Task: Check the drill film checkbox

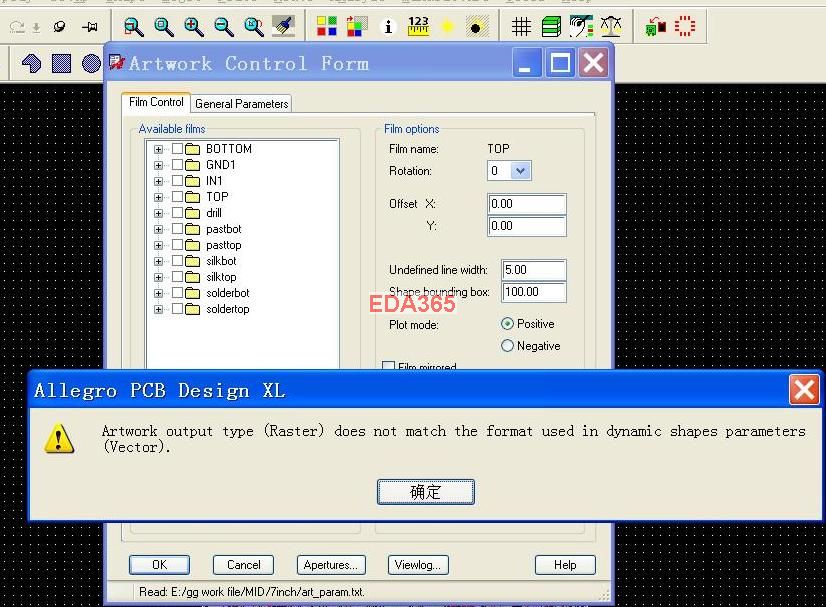Action: (178, 213)
